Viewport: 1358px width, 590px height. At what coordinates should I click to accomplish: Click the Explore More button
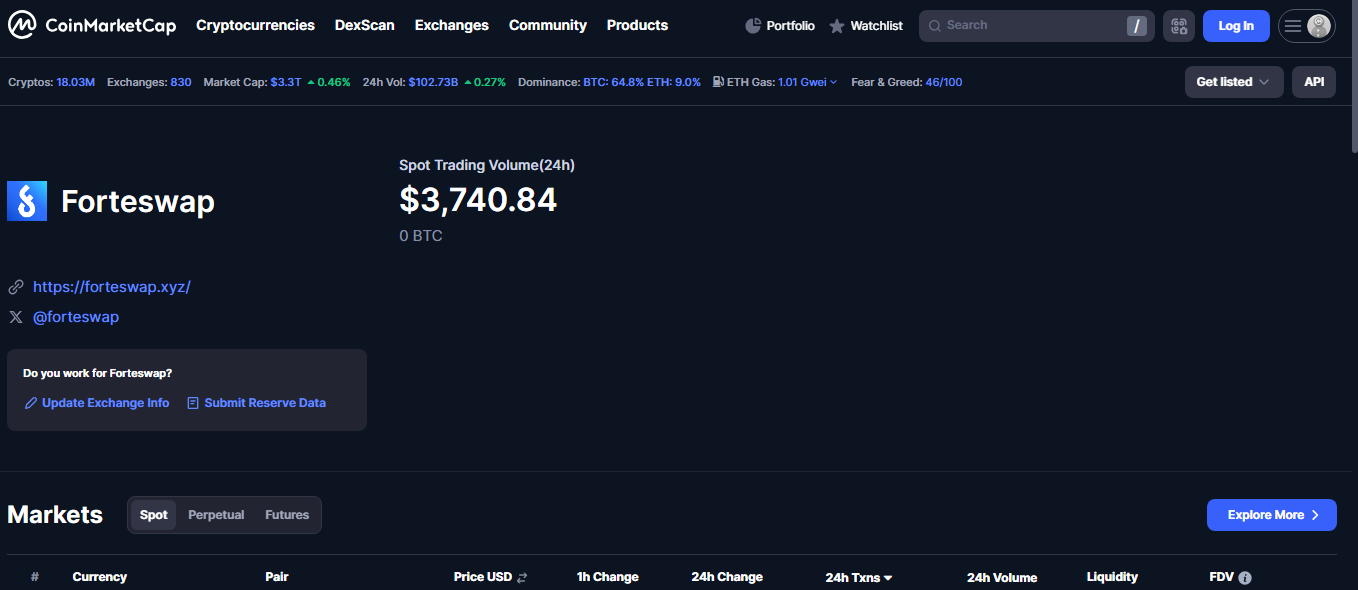click(1272, 515)
